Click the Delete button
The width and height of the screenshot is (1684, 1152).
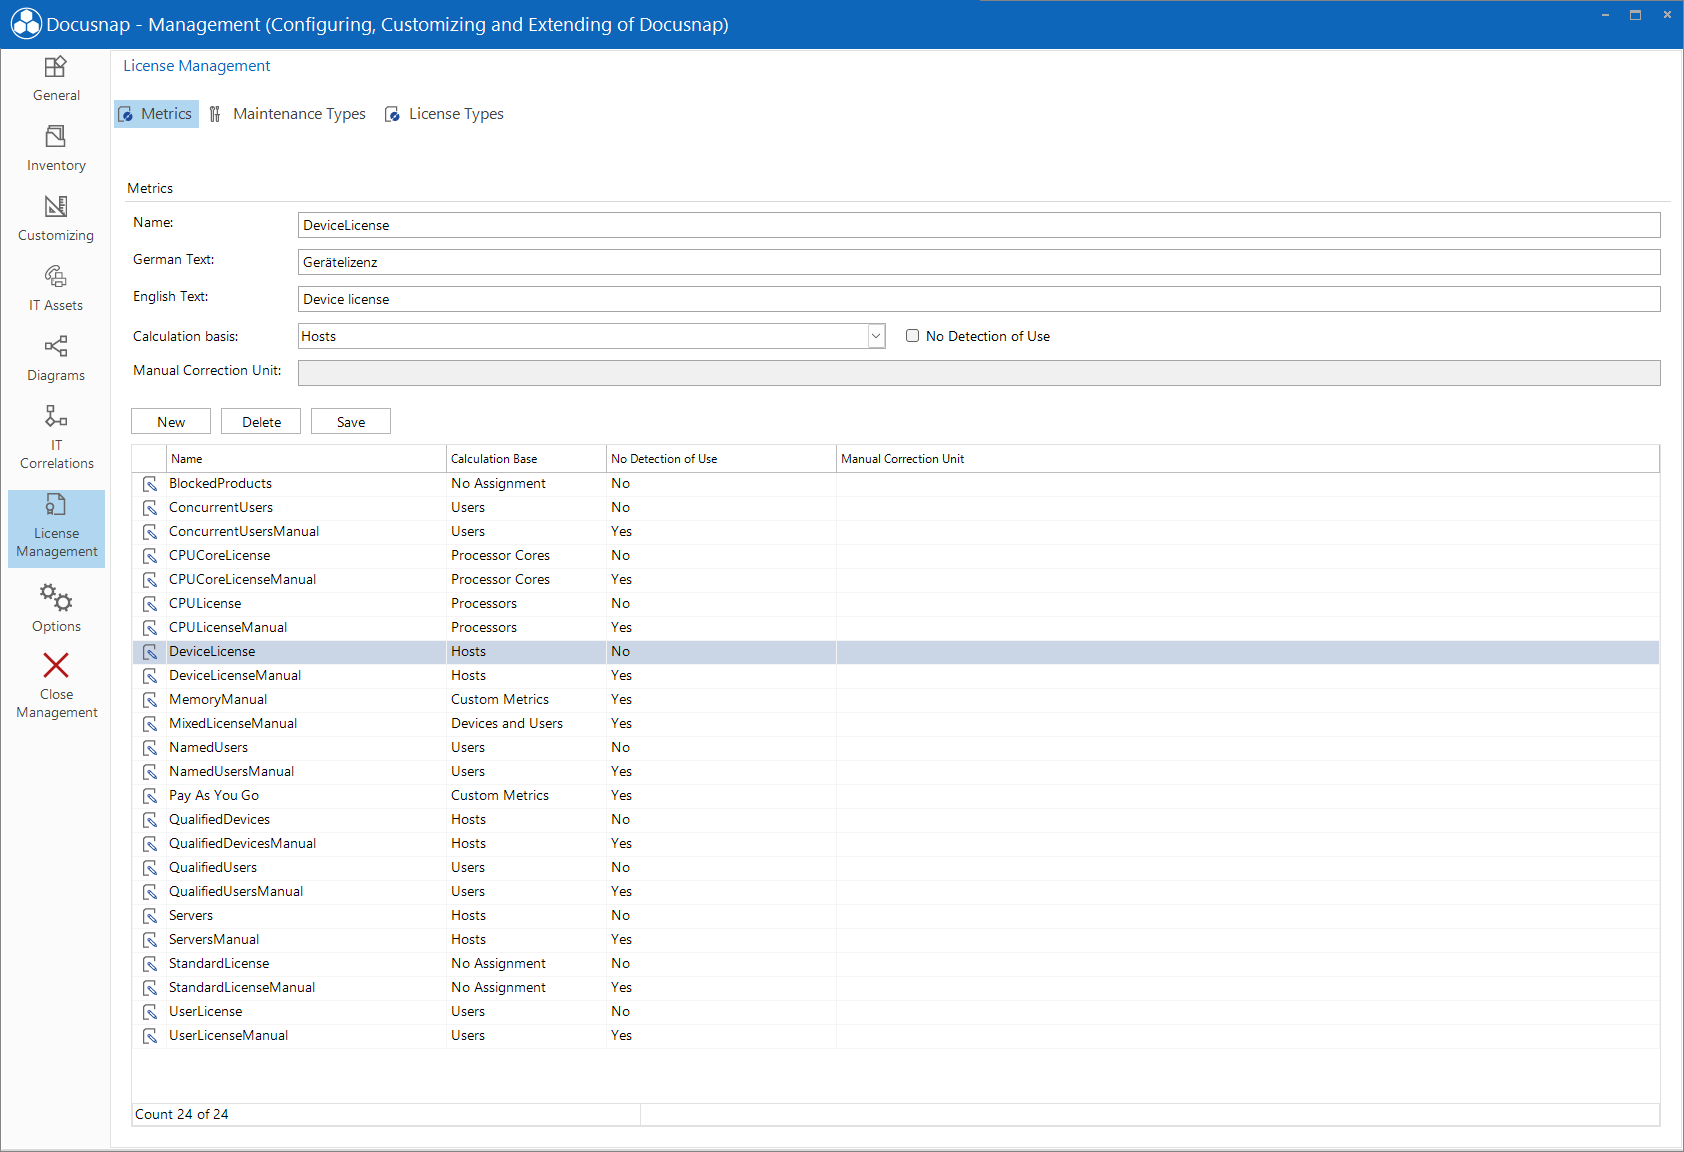point(261,421)
